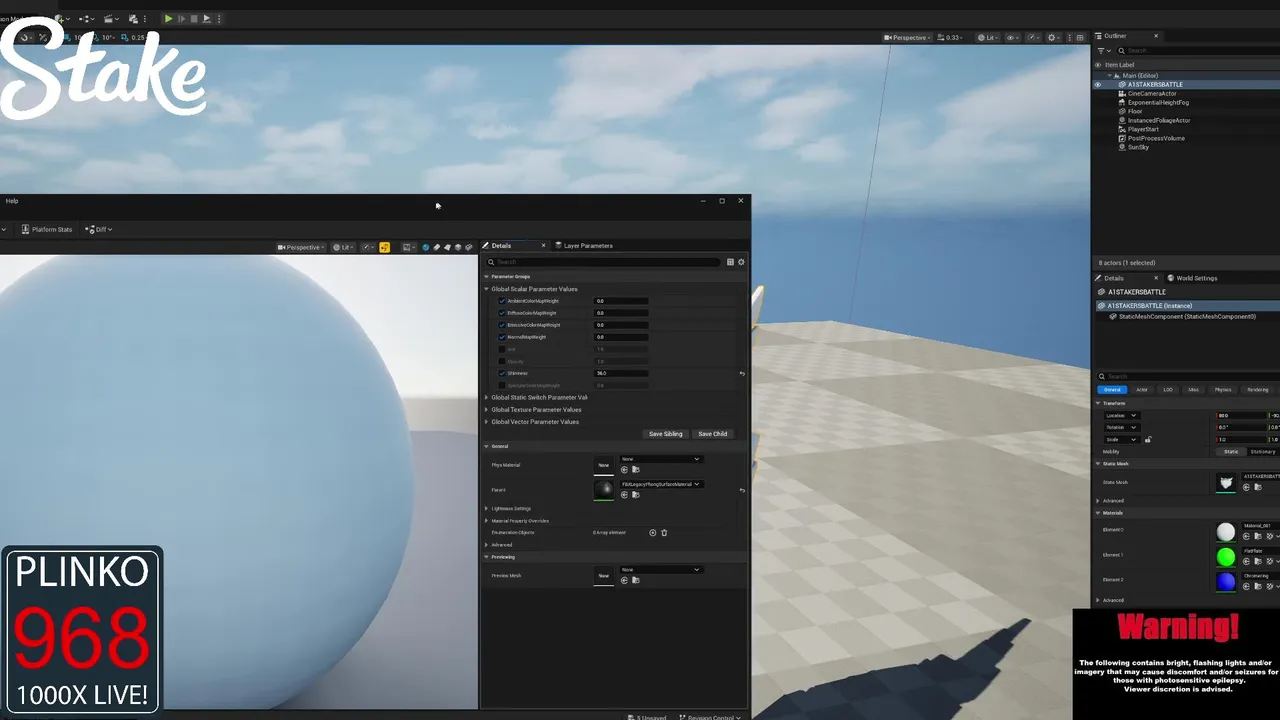
Task: Enable Opacity parameter checkbox
Action: [502, 361]
